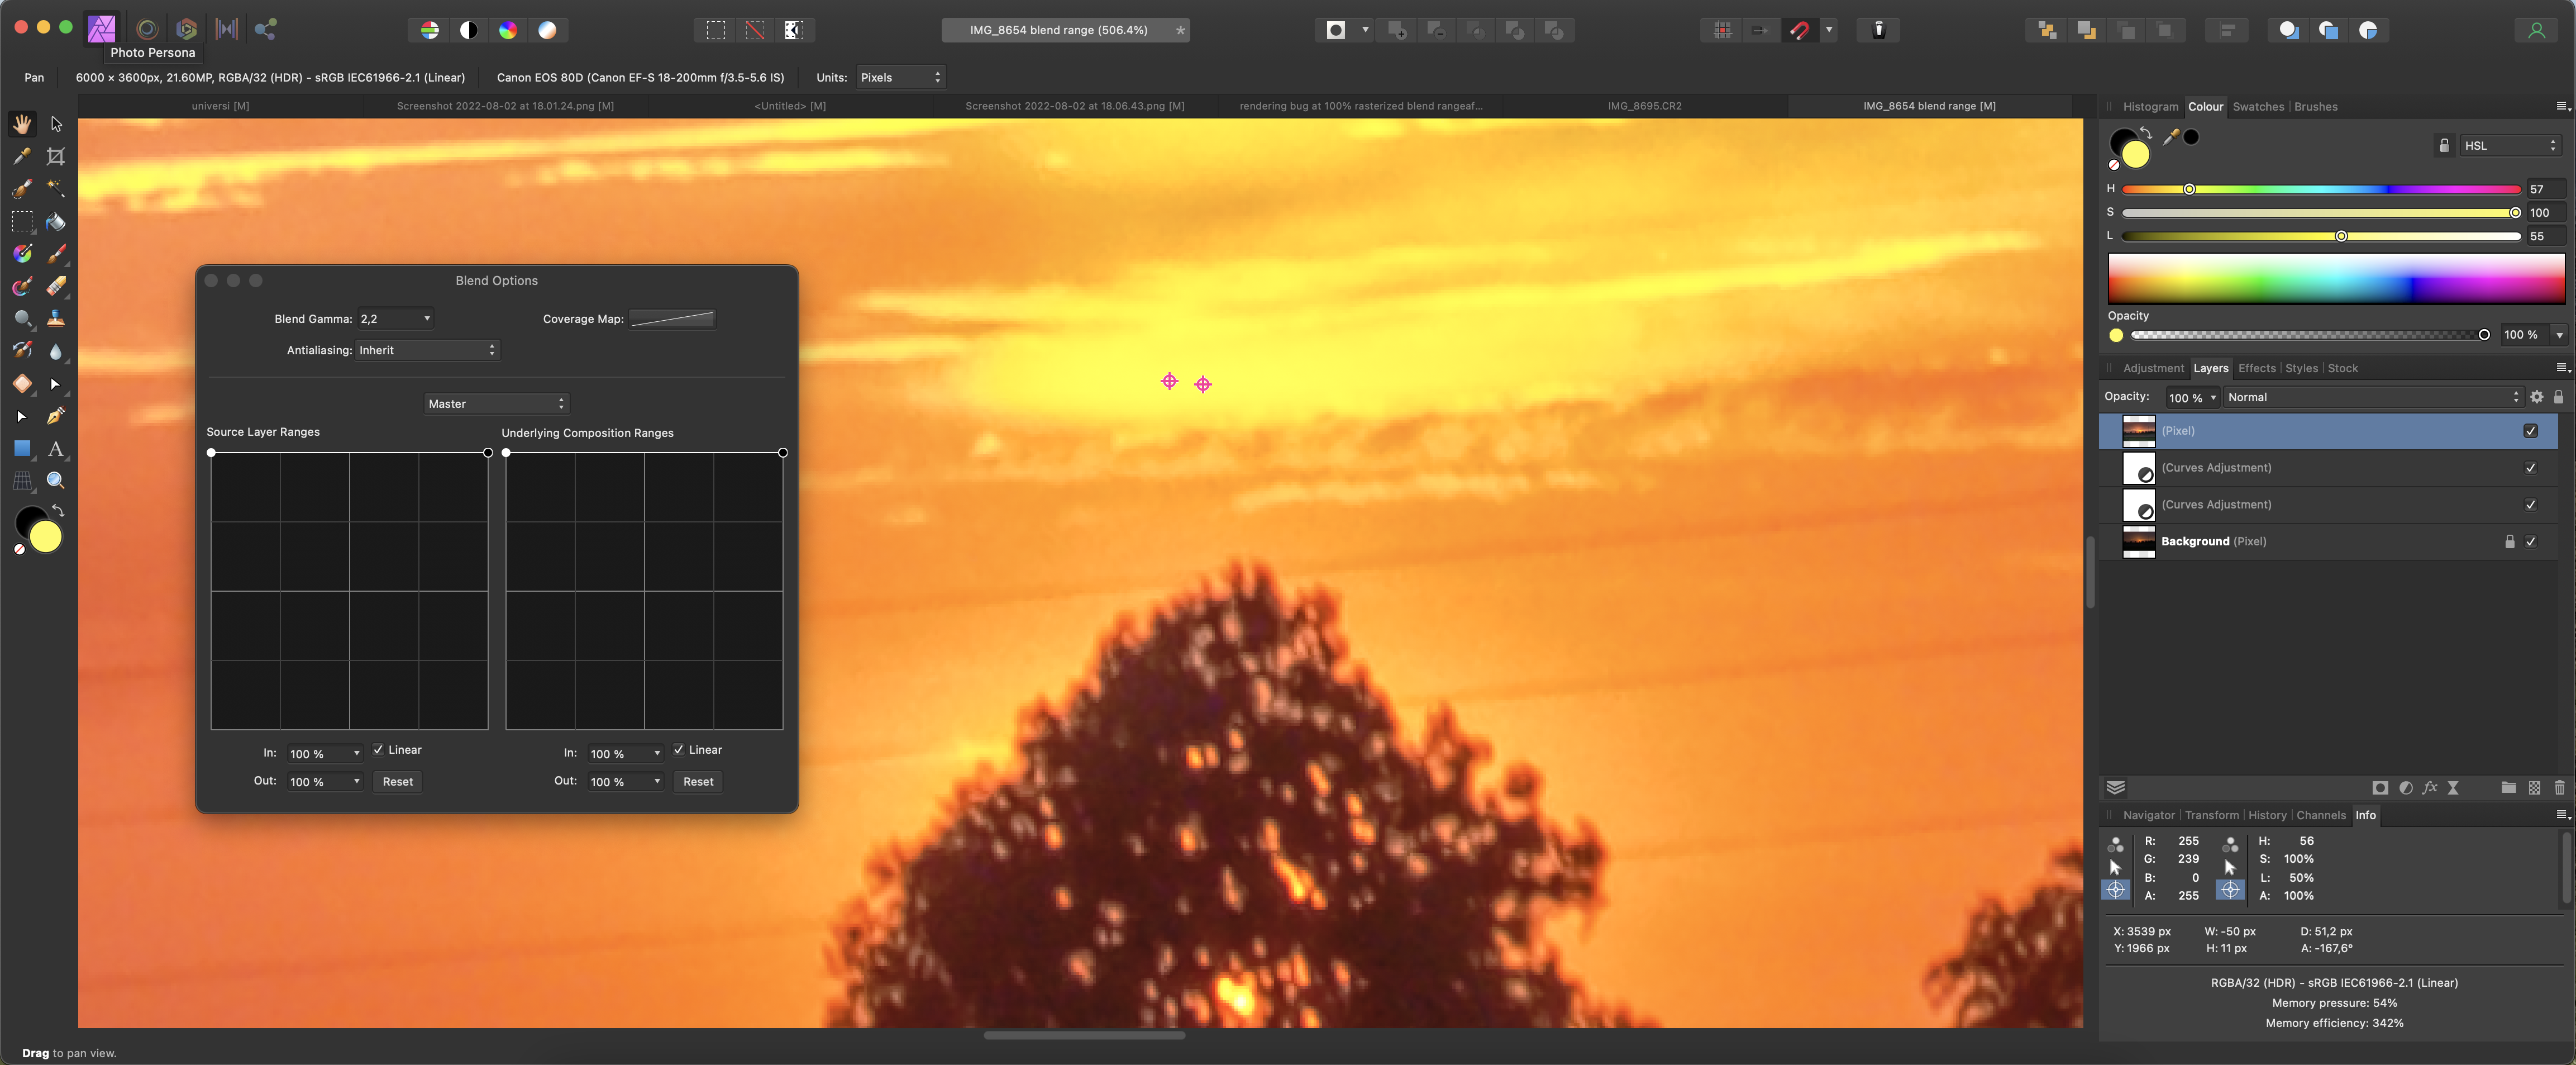Switch to IMG_8695.CR2 document tab

click(x=1644, y=106)
